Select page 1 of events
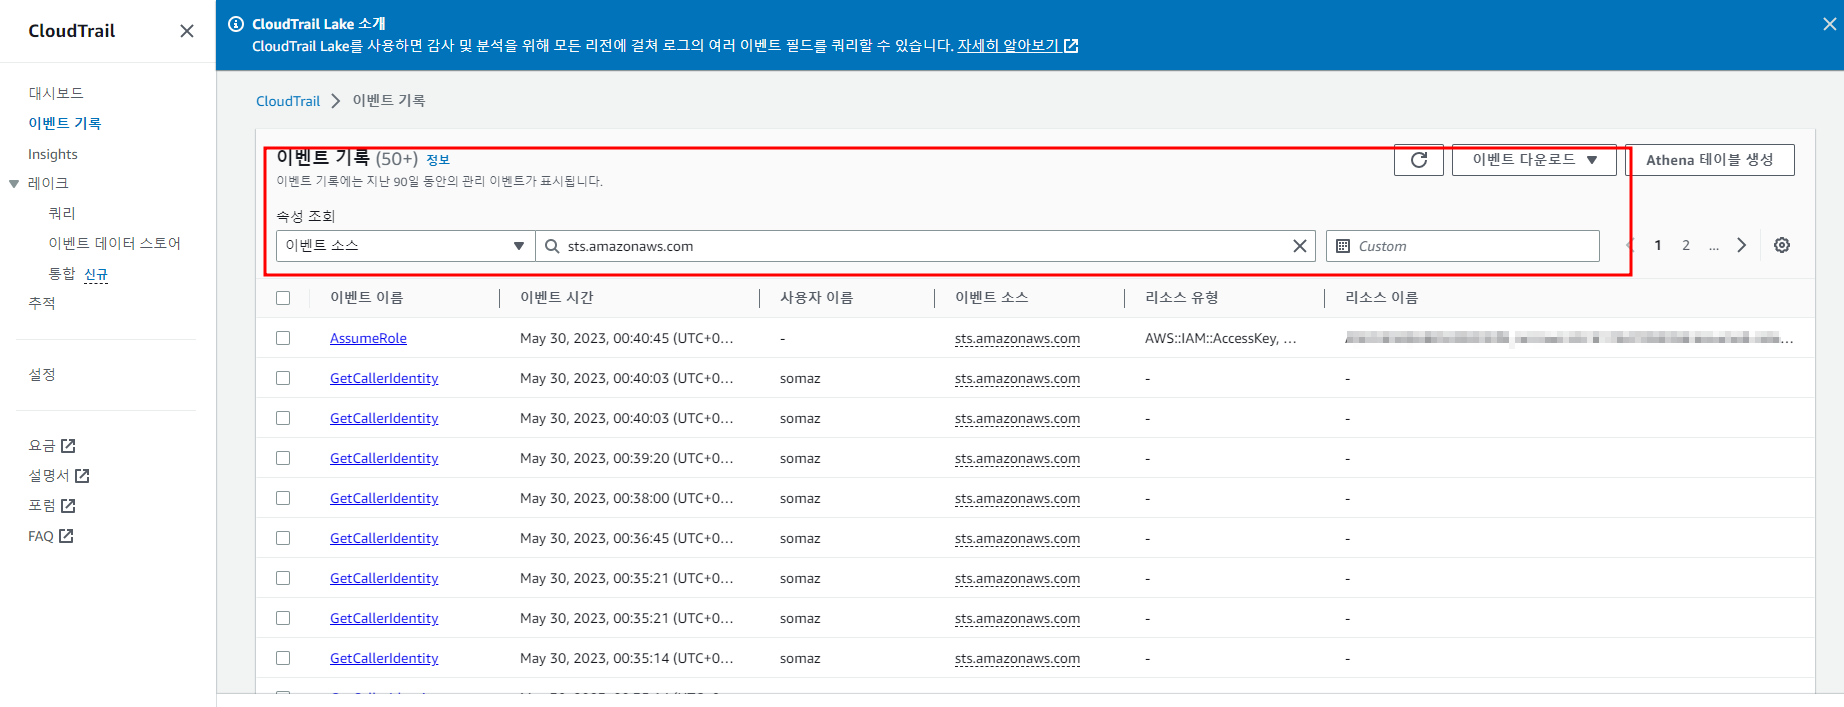The width and height of the screenshot is (1844, 707). click(1658, 245)
